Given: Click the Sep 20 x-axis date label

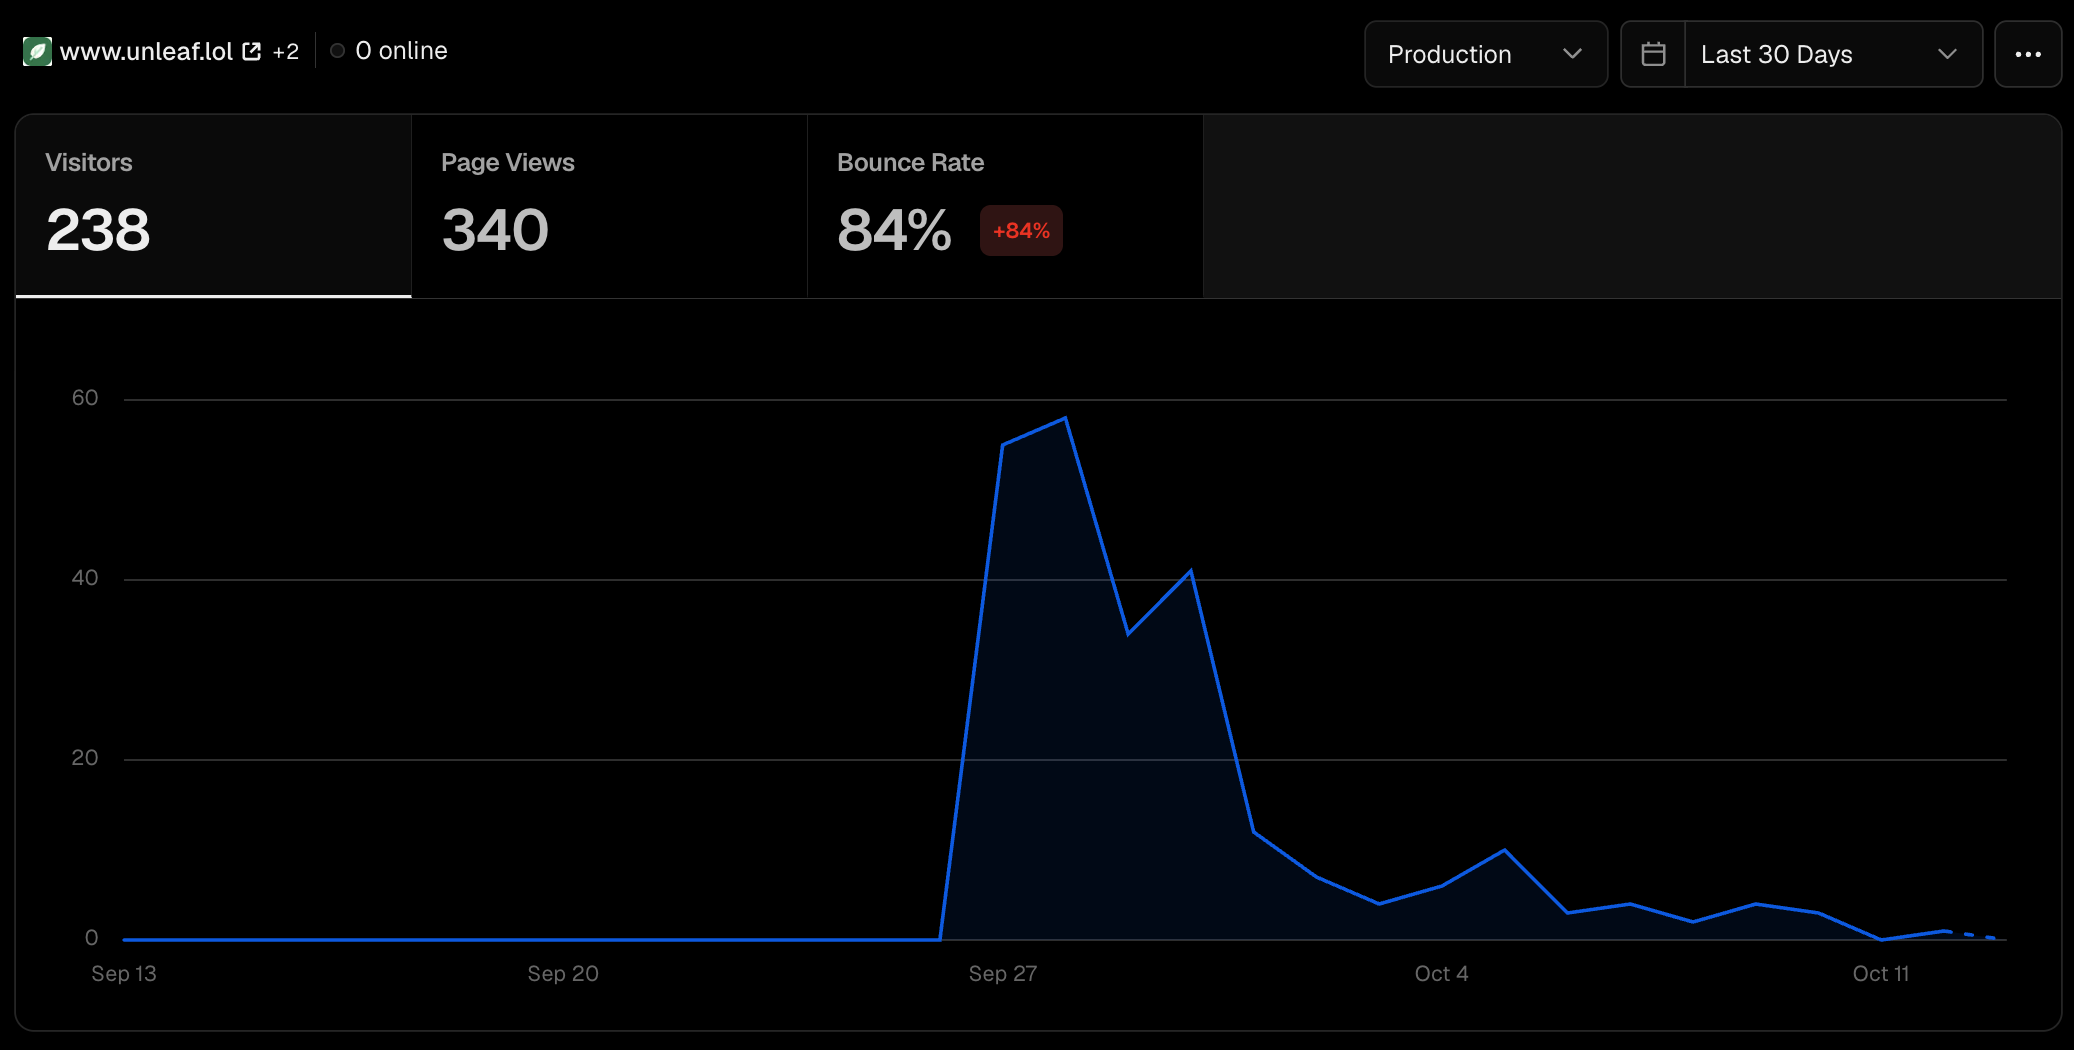Looking at the screenshot, I should (x=563, y=974).
